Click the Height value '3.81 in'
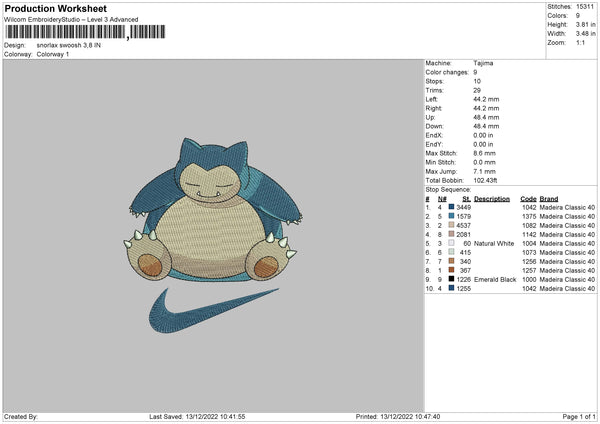This screenshot has width=600, height=424. point(585,24)
